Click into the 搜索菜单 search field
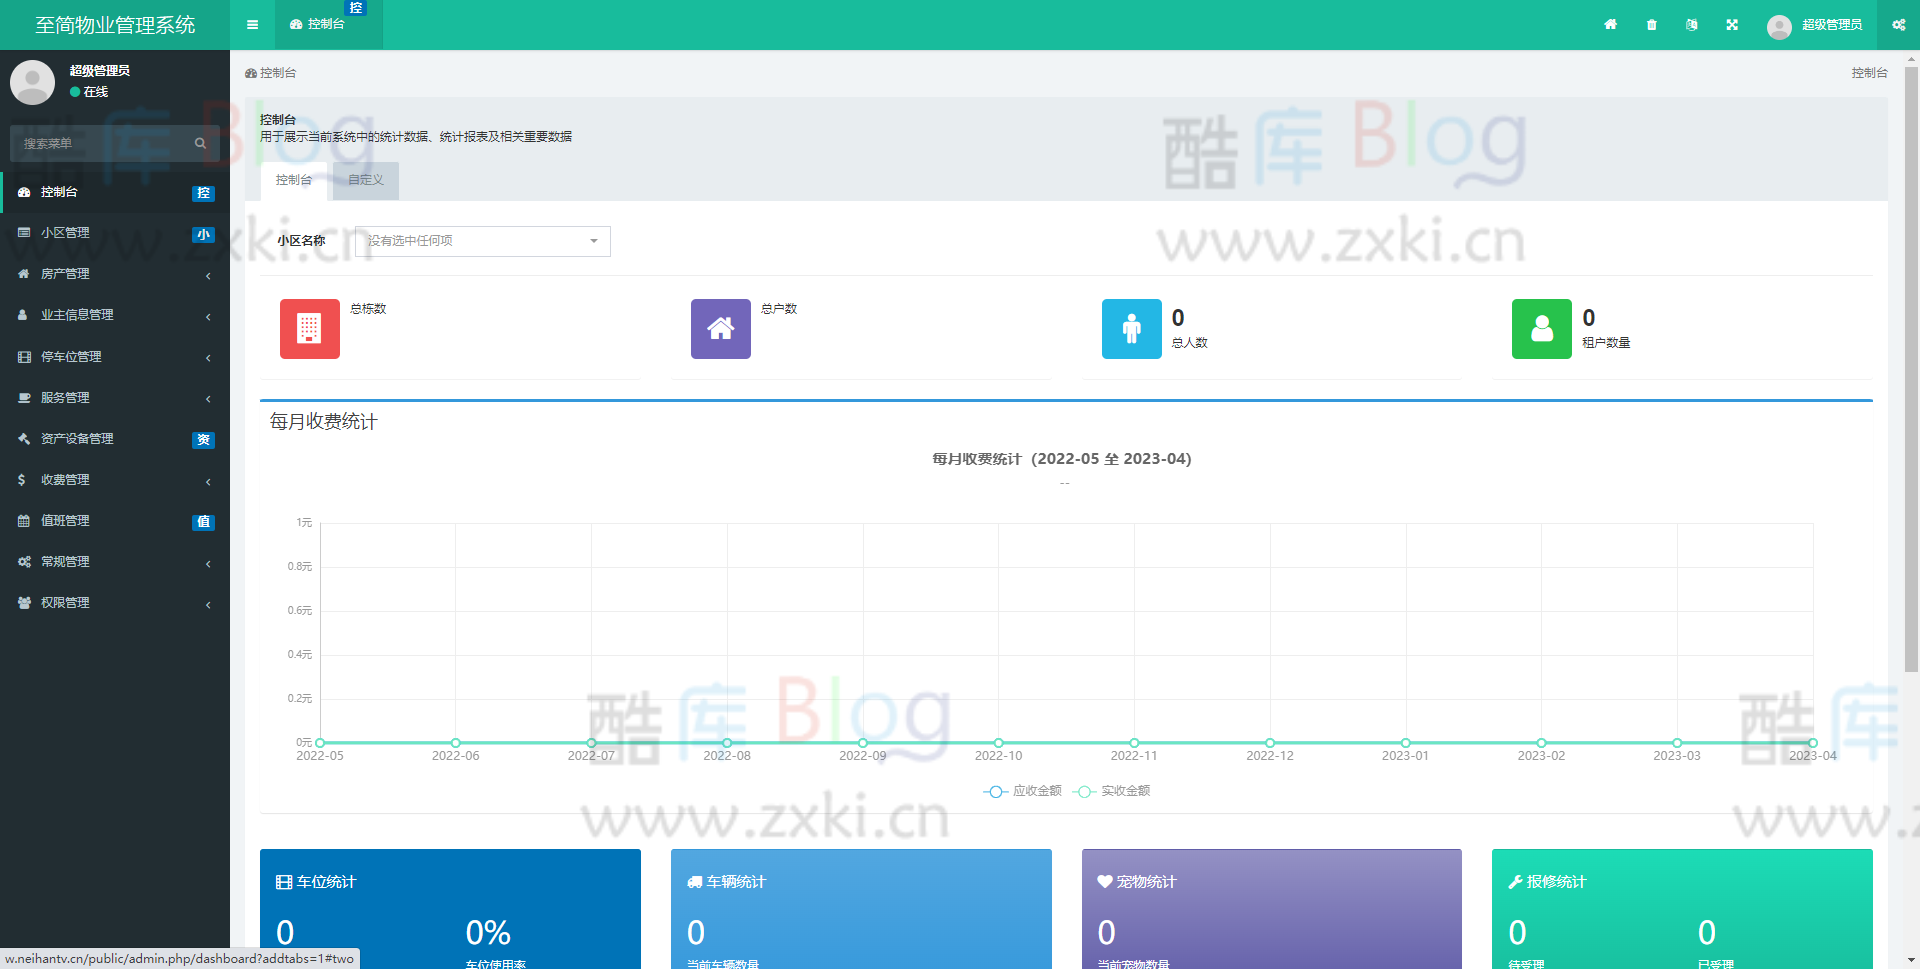This screenshot has width=1920, height=969. [x=100, y=144]
